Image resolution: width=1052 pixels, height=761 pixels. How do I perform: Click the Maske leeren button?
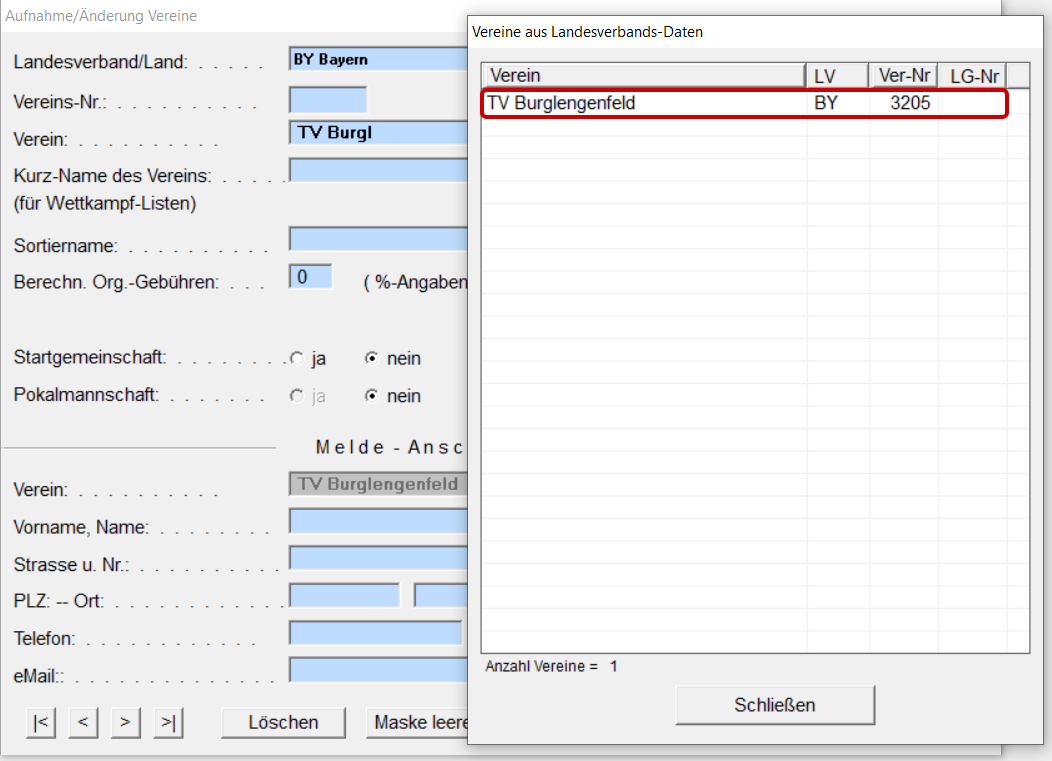click(x=418, y=722)
